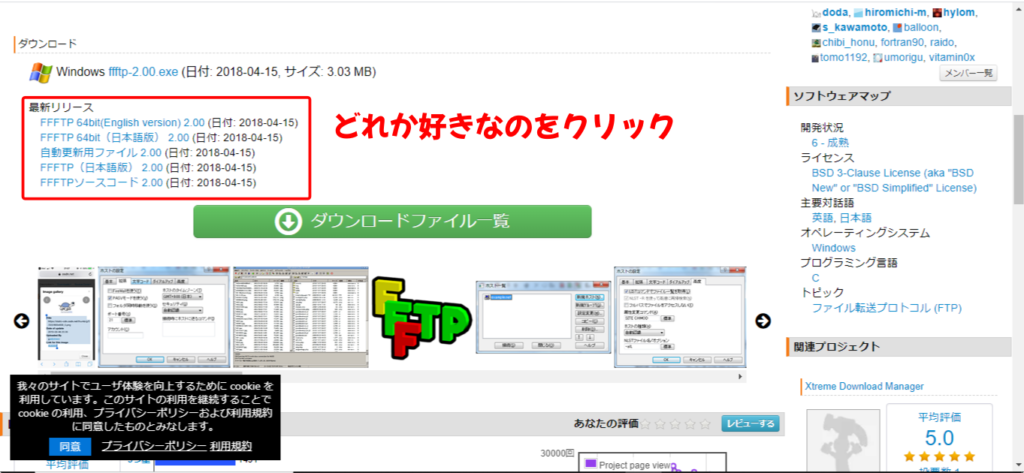Open FFFTP 64bit(English version) 2.00 release
This screenshot has height=473, width=1024.
click(x=122, y=122)
